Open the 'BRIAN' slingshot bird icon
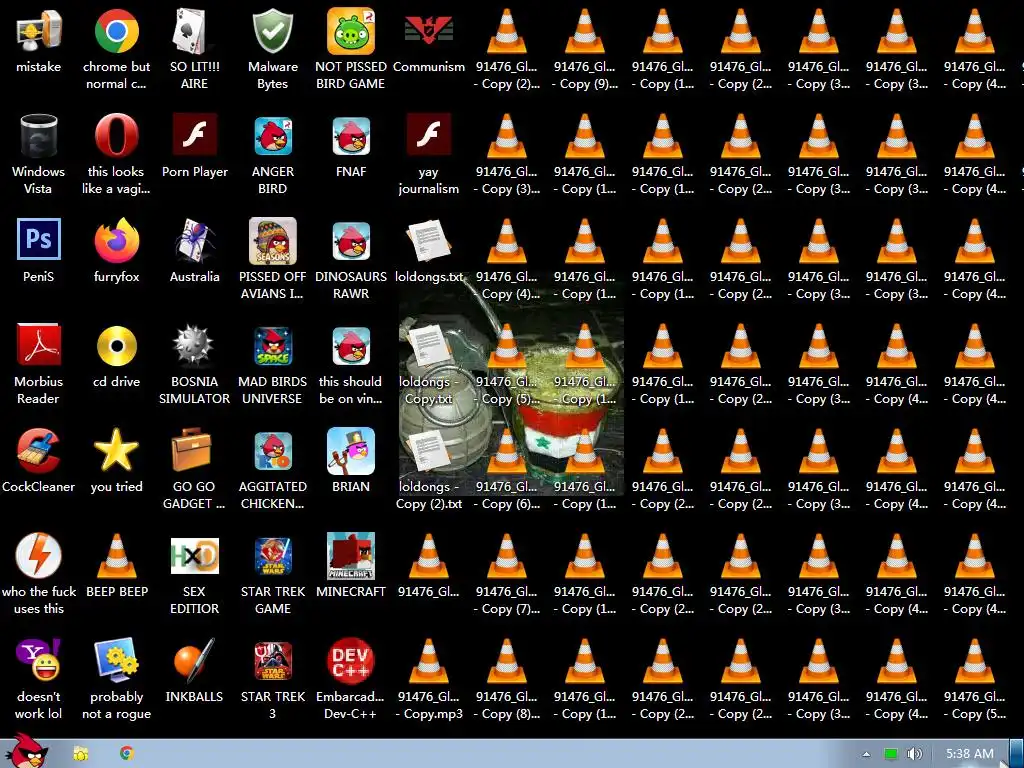Viewport: 1024px width, 768px height. click(351, 451)
